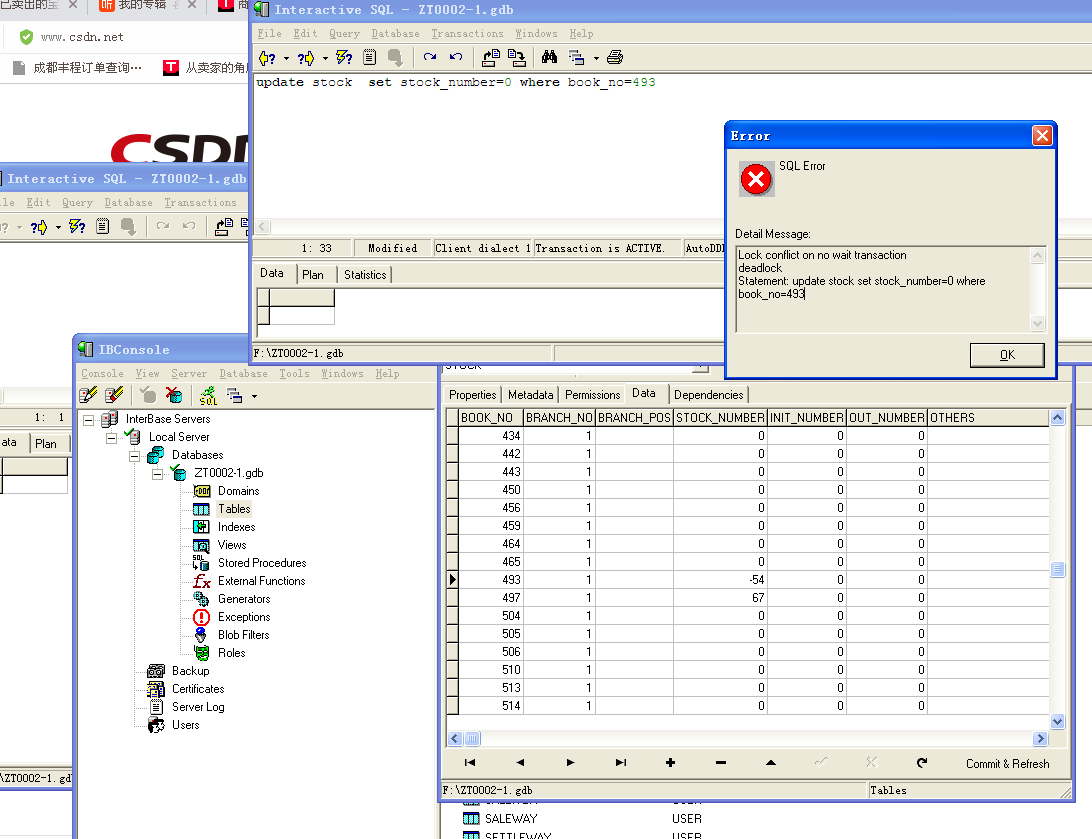Click STOCK_NUMBER column header in grid

click(720, 418)
